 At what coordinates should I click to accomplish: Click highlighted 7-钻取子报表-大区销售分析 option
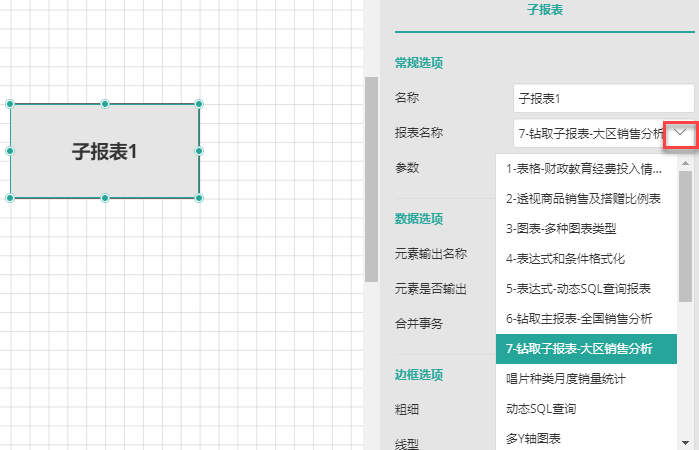(x=579, y=349)
